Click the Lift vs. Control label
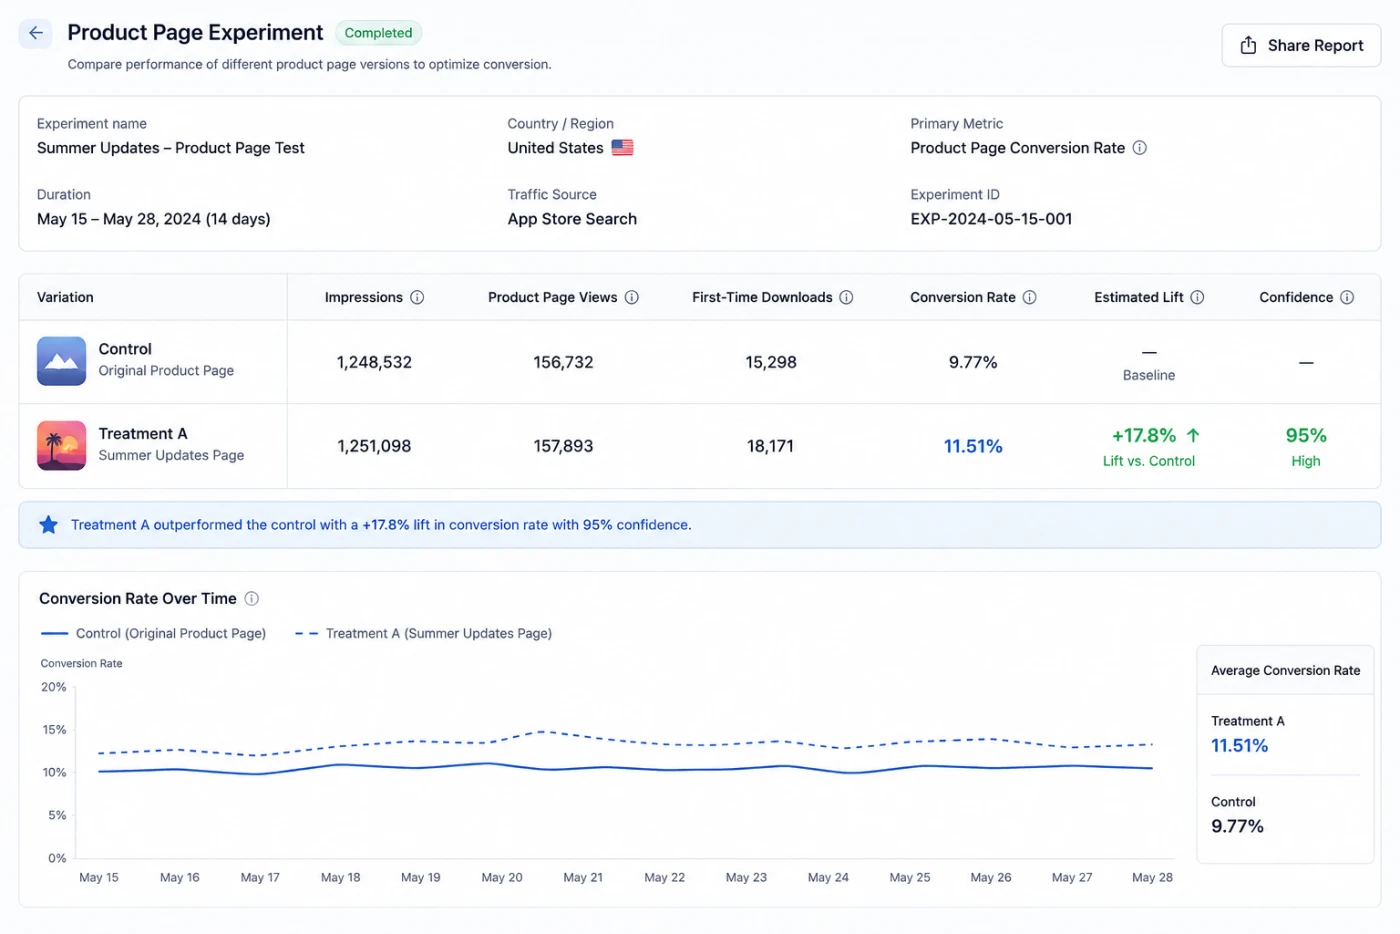Screen dimensions: 1400x934 point(1149,461)
